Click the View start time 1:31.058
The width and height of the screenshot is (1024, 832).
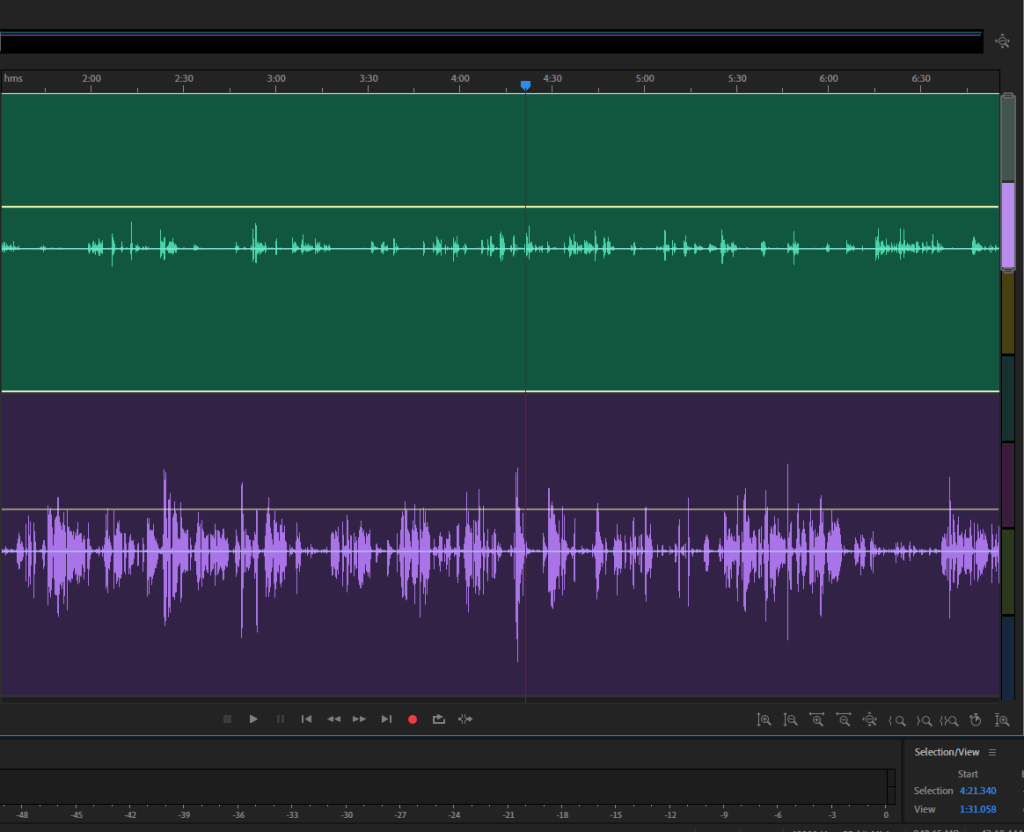pos(977,809)
